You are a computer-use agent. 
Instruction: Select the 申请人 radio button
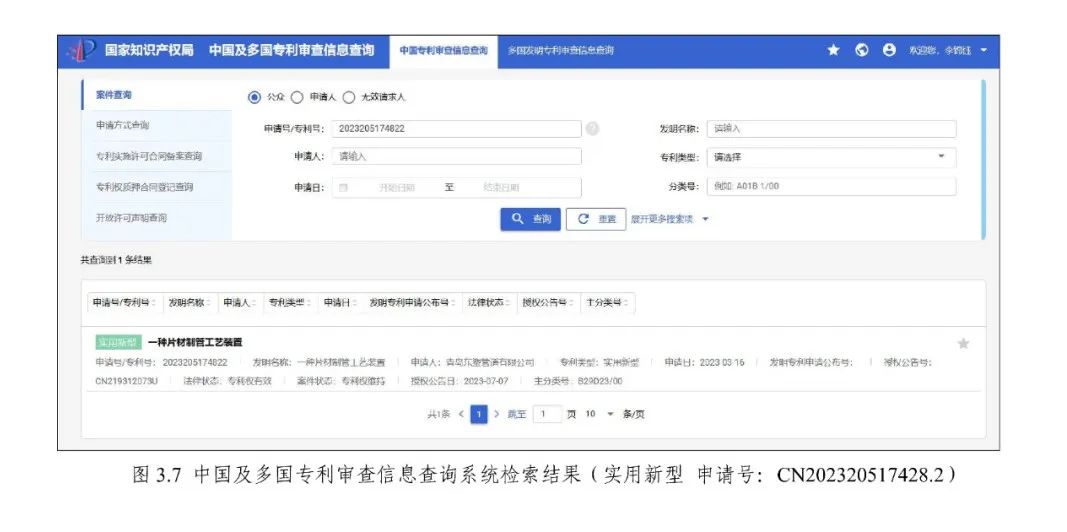pyautogui.click(x=297, y=97)
